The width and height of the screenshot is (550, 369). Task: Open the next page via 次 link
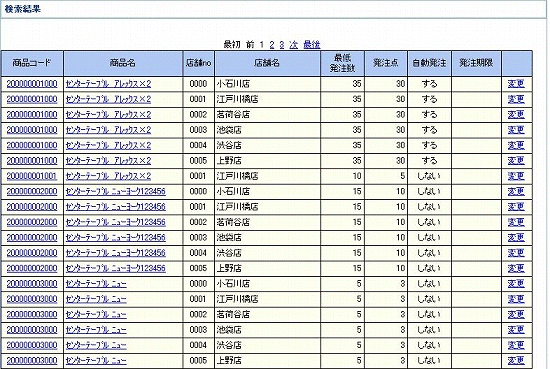294,45
